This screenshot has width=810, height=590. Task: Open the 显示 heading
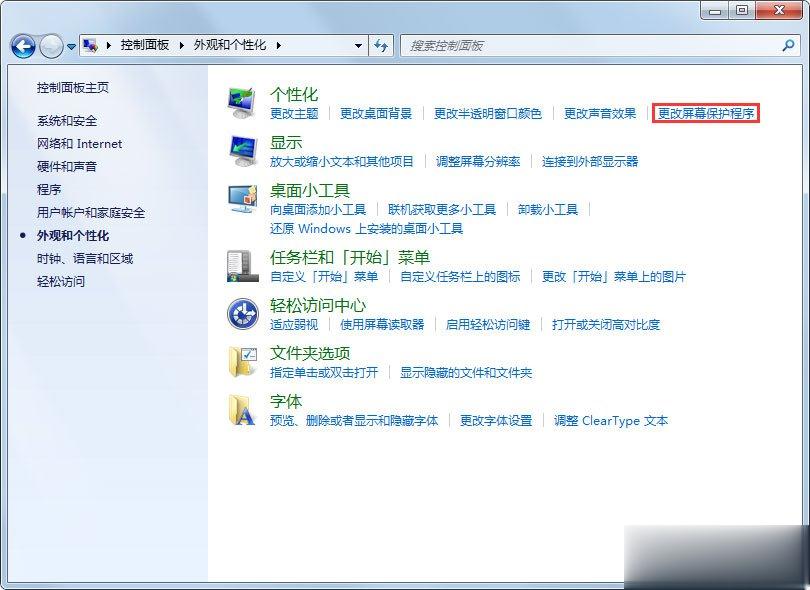pos(286,142)
